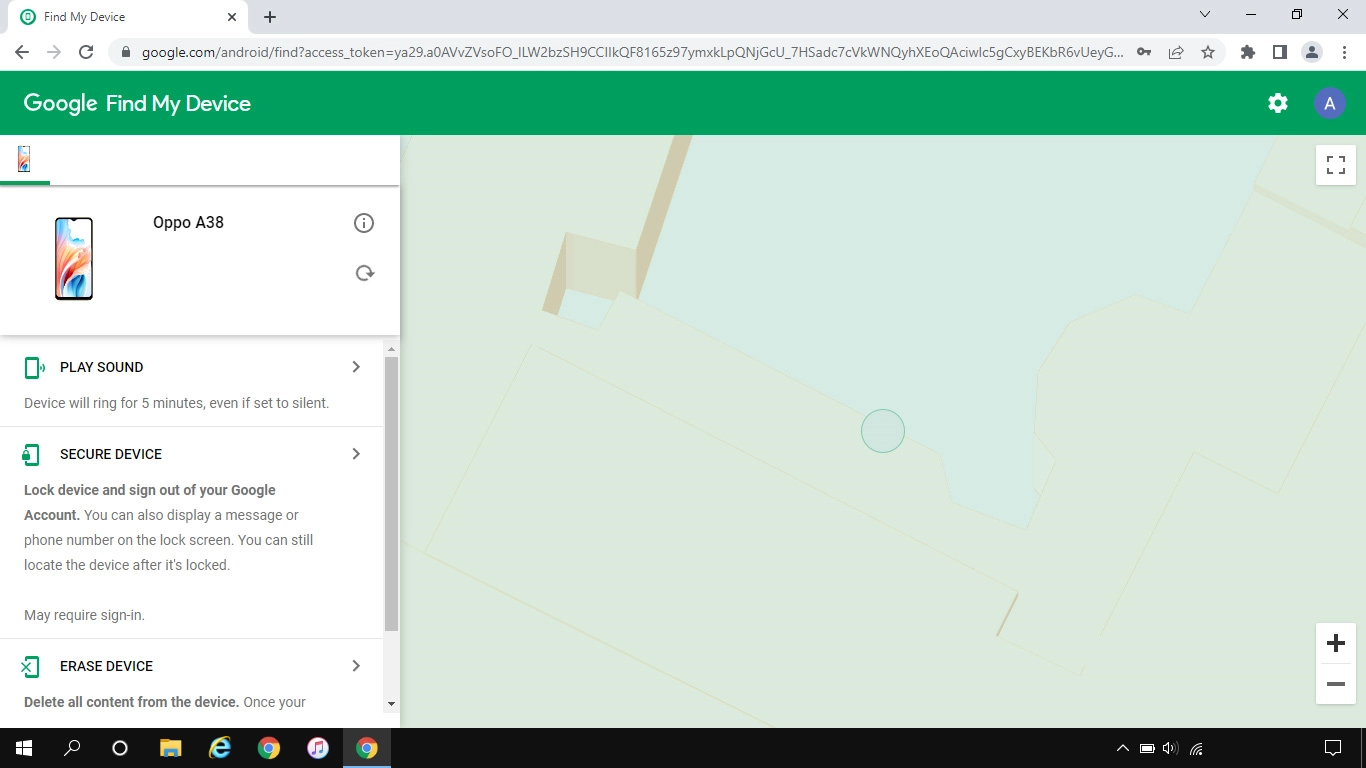Expand the Secure Device option

356,454
